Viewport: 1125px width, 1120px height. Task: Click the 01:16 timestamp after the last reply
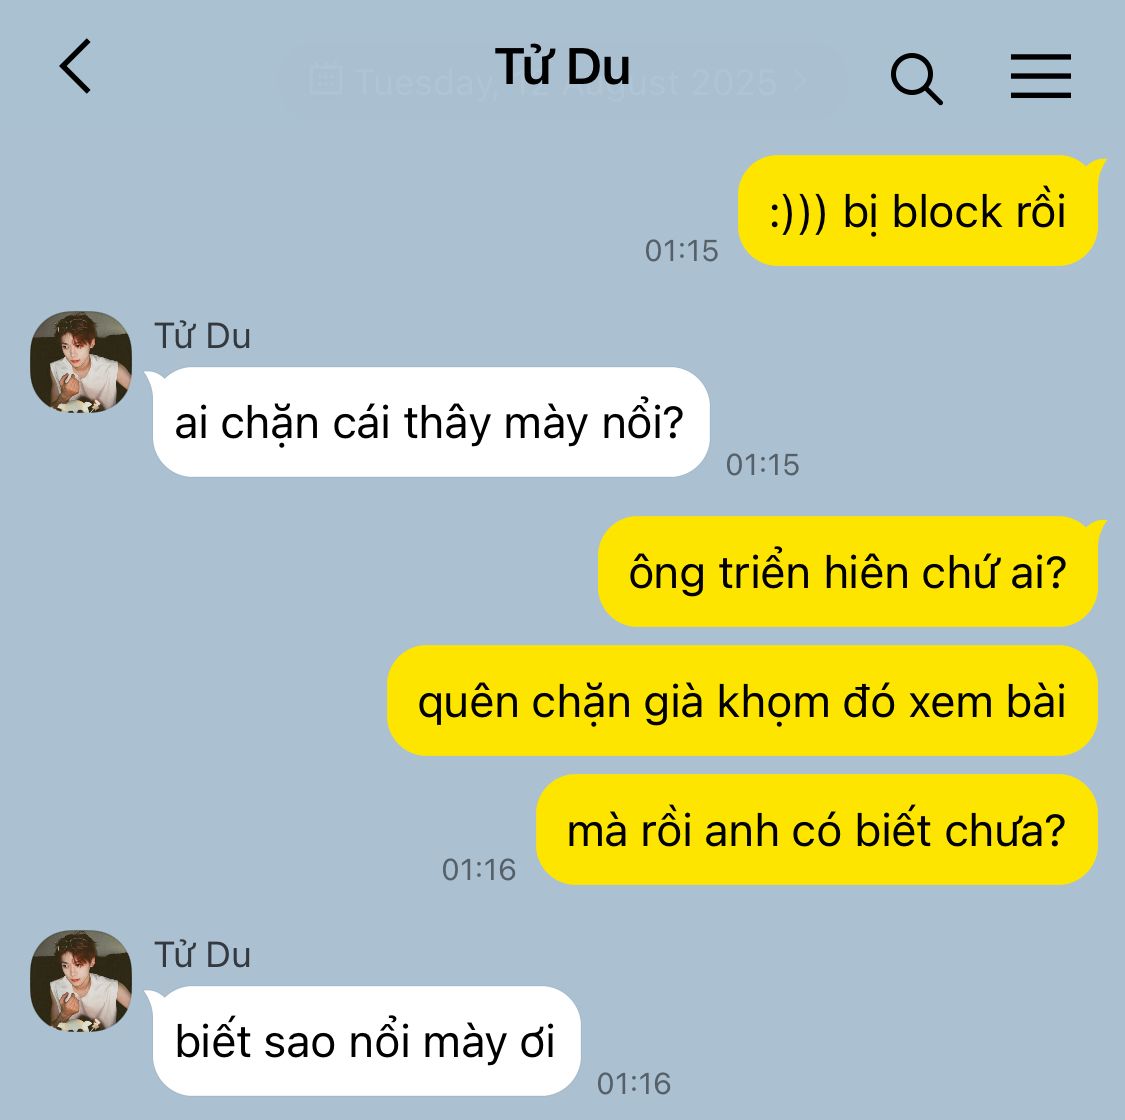tap(634, 1083)
